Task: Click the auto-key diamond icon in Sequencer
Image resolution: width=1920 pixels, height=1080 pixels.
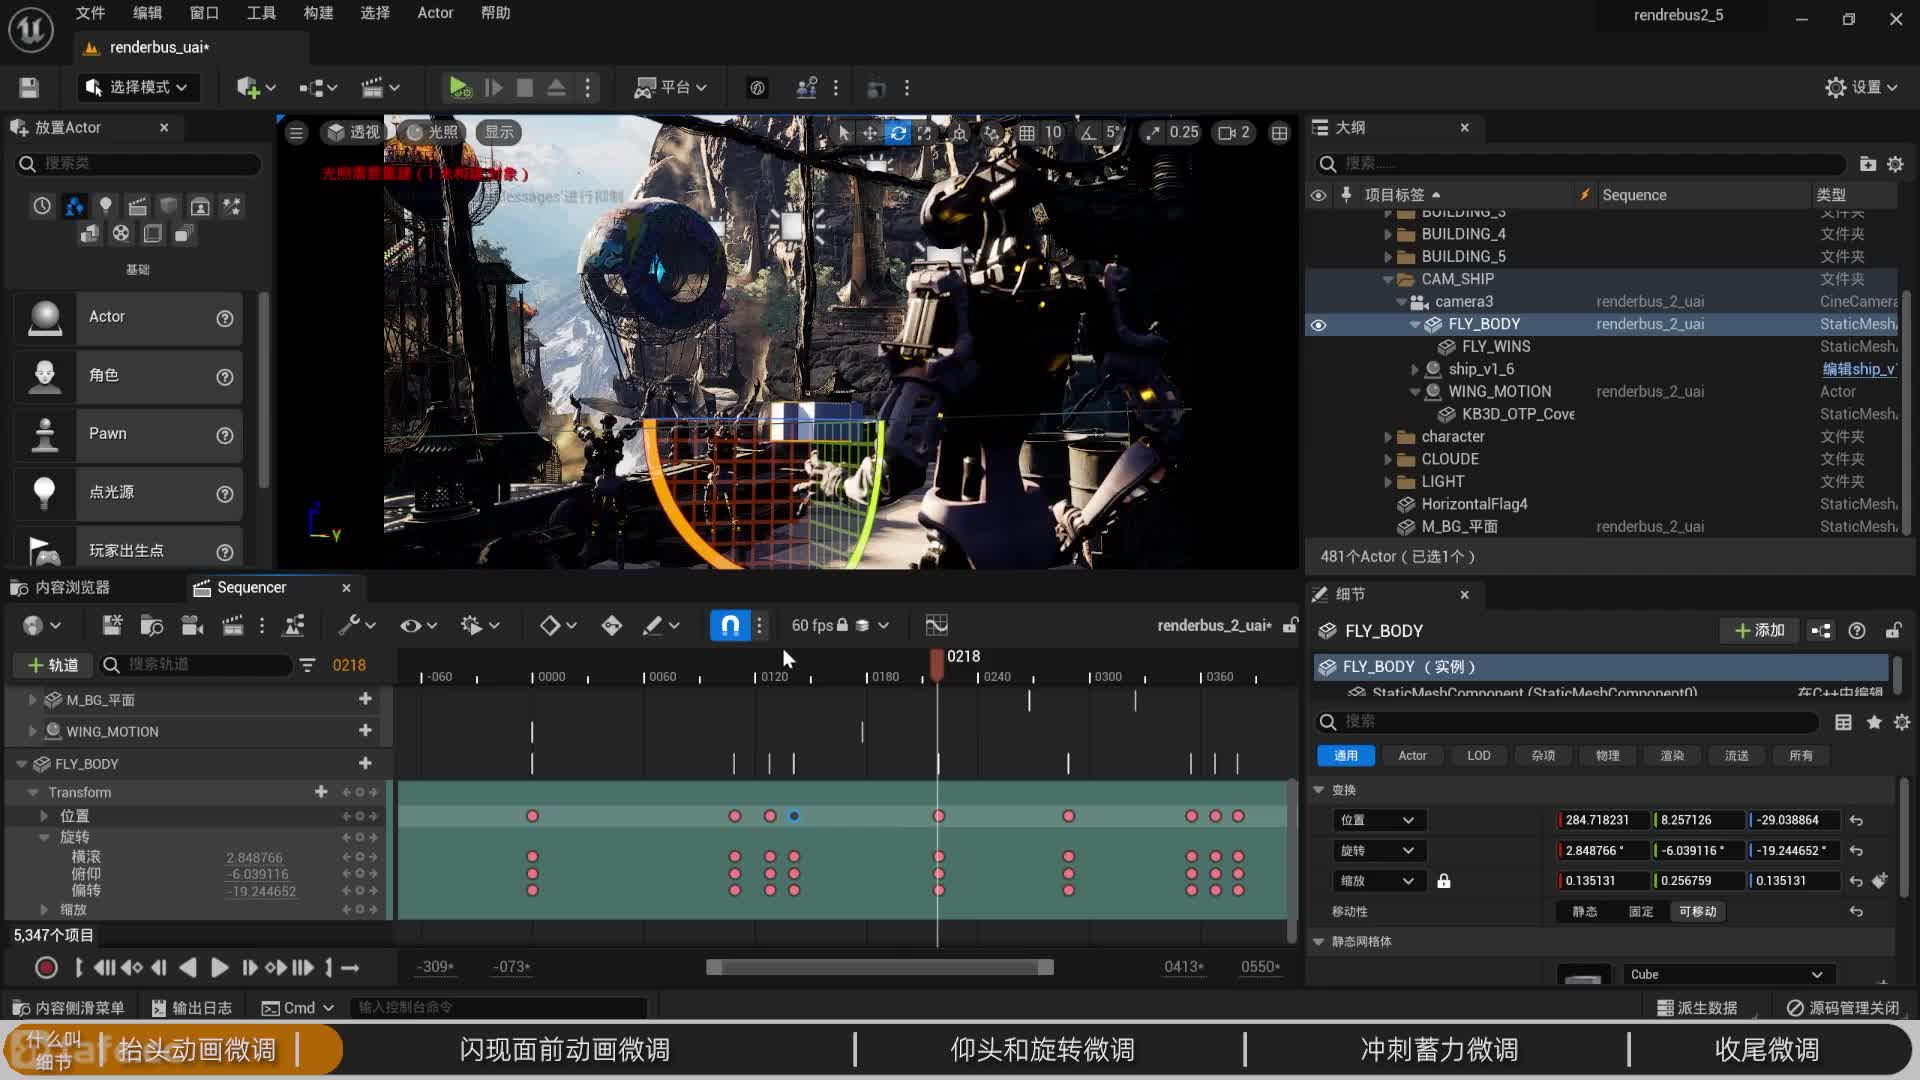Action: (611, 626)
